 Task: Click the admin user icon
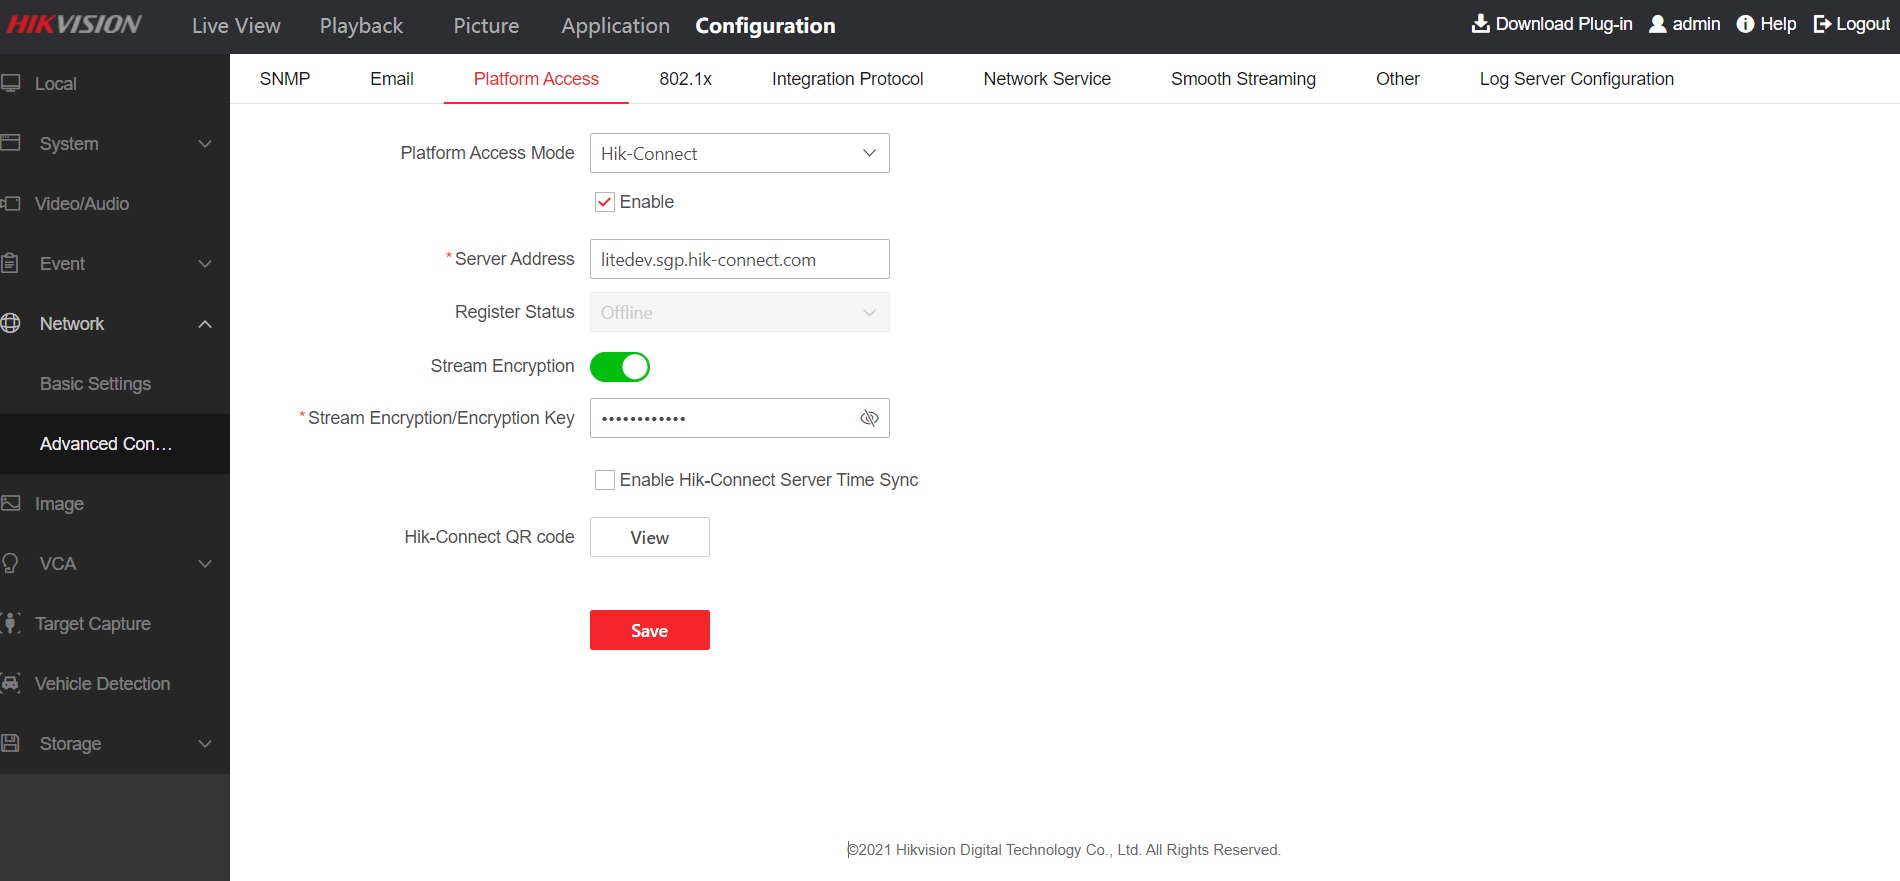pos(1657,24)
